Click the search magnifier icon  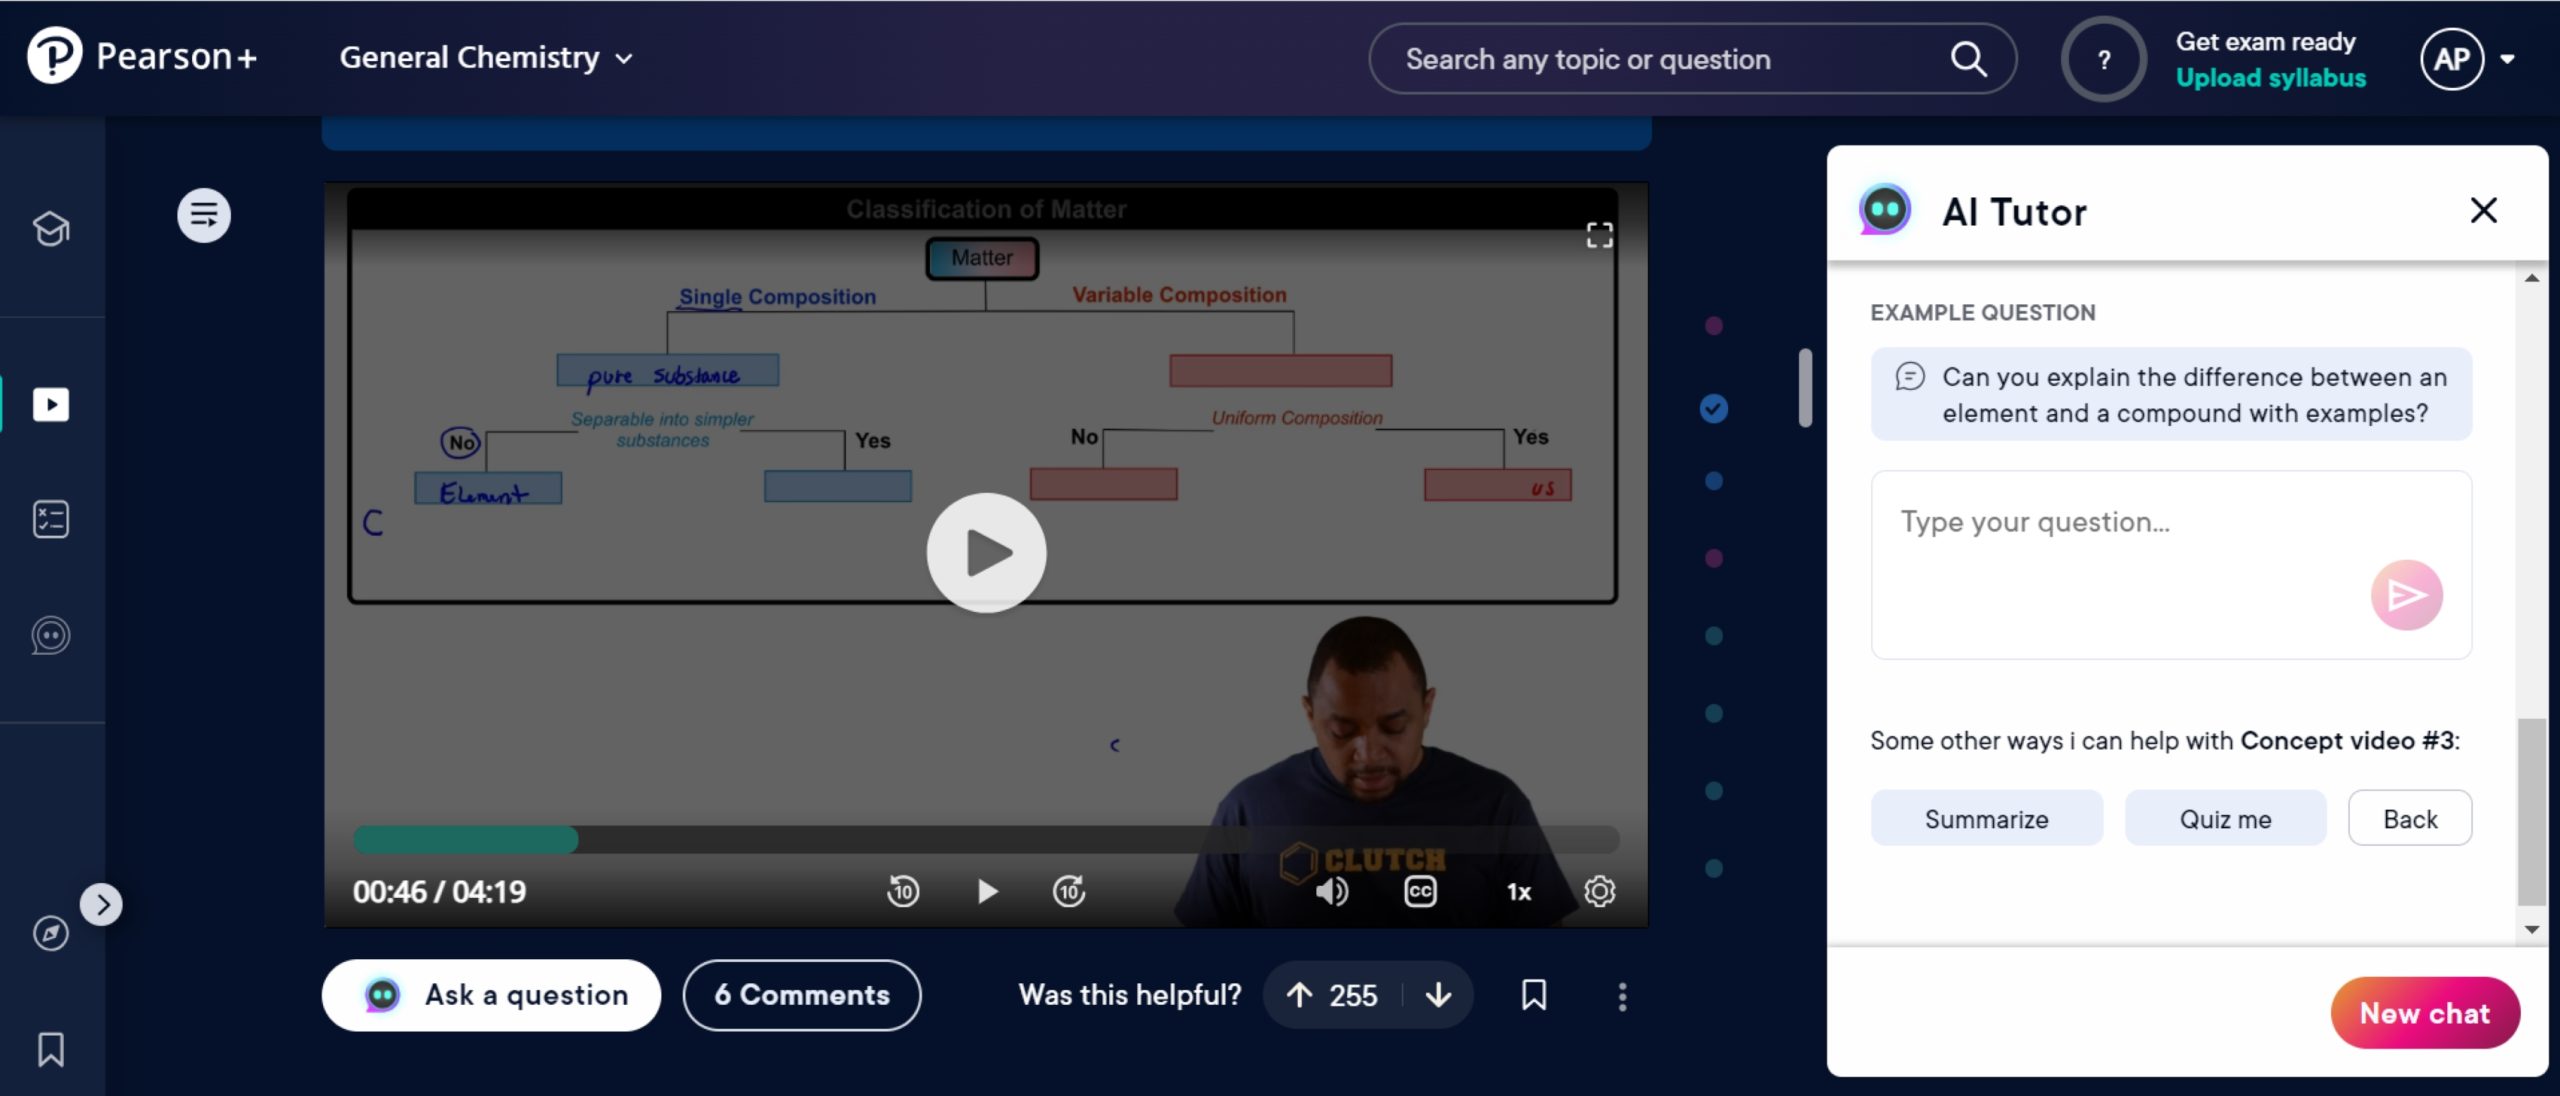[x=1968, y=59]
